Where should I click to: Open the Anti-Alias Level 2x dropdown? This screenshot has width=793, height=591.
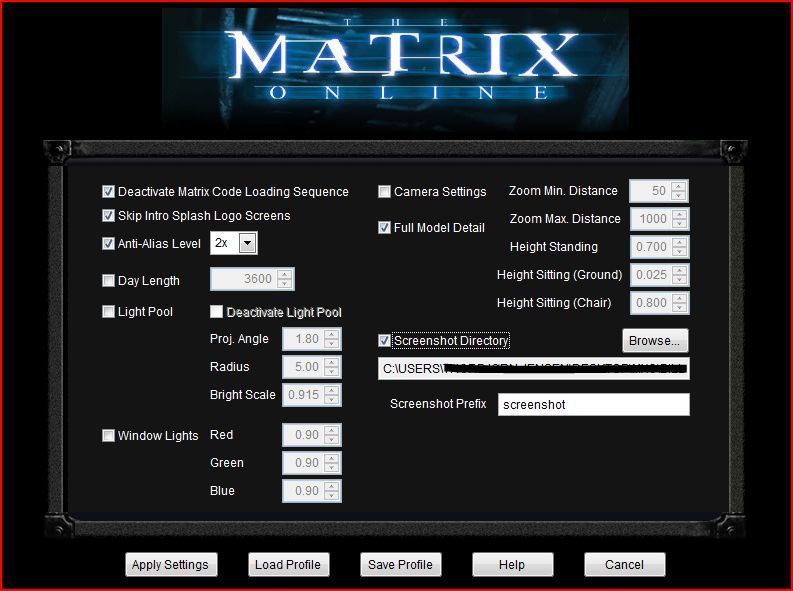247,243
